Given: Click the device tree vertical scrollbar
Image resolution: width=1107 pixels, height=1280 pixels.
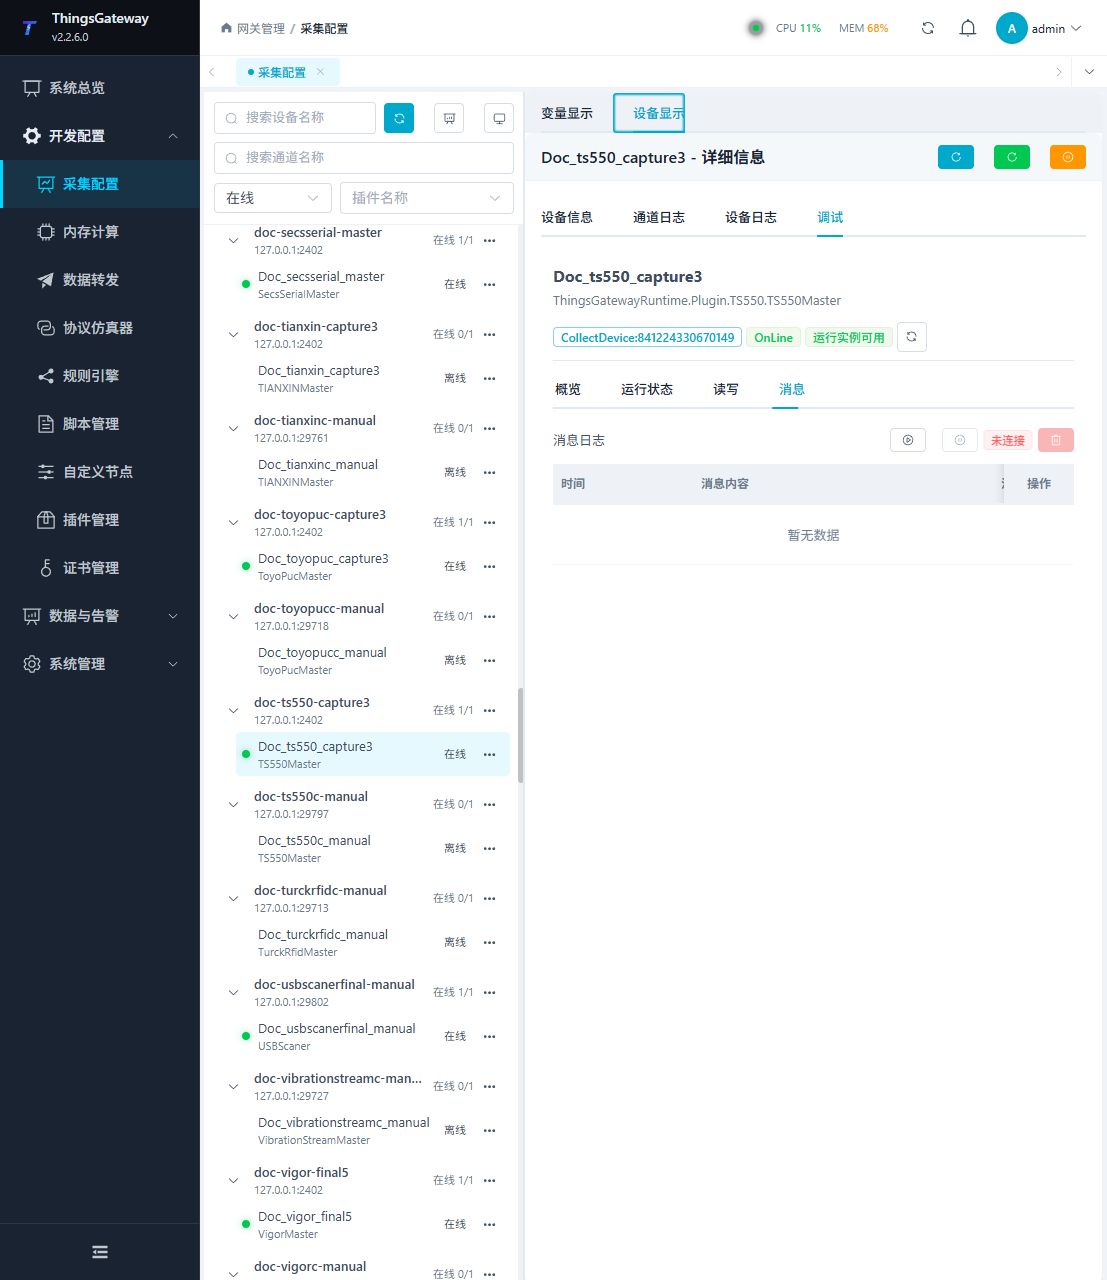Looking at the screenshot, I should click(520, 735).
